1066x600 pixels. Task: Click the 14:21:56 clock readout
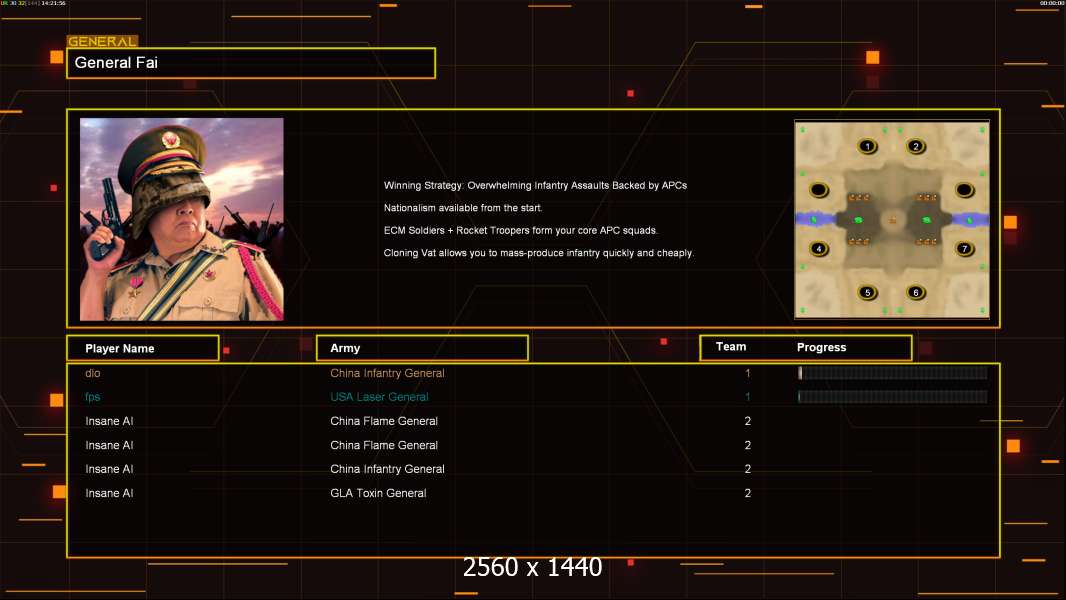click(54, 3)
